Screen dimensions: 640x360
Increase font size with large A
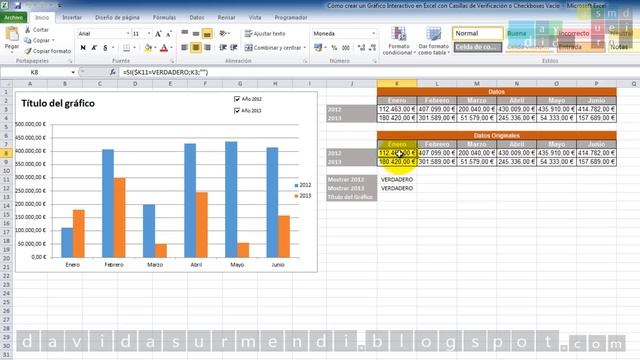tap(158, 34)
